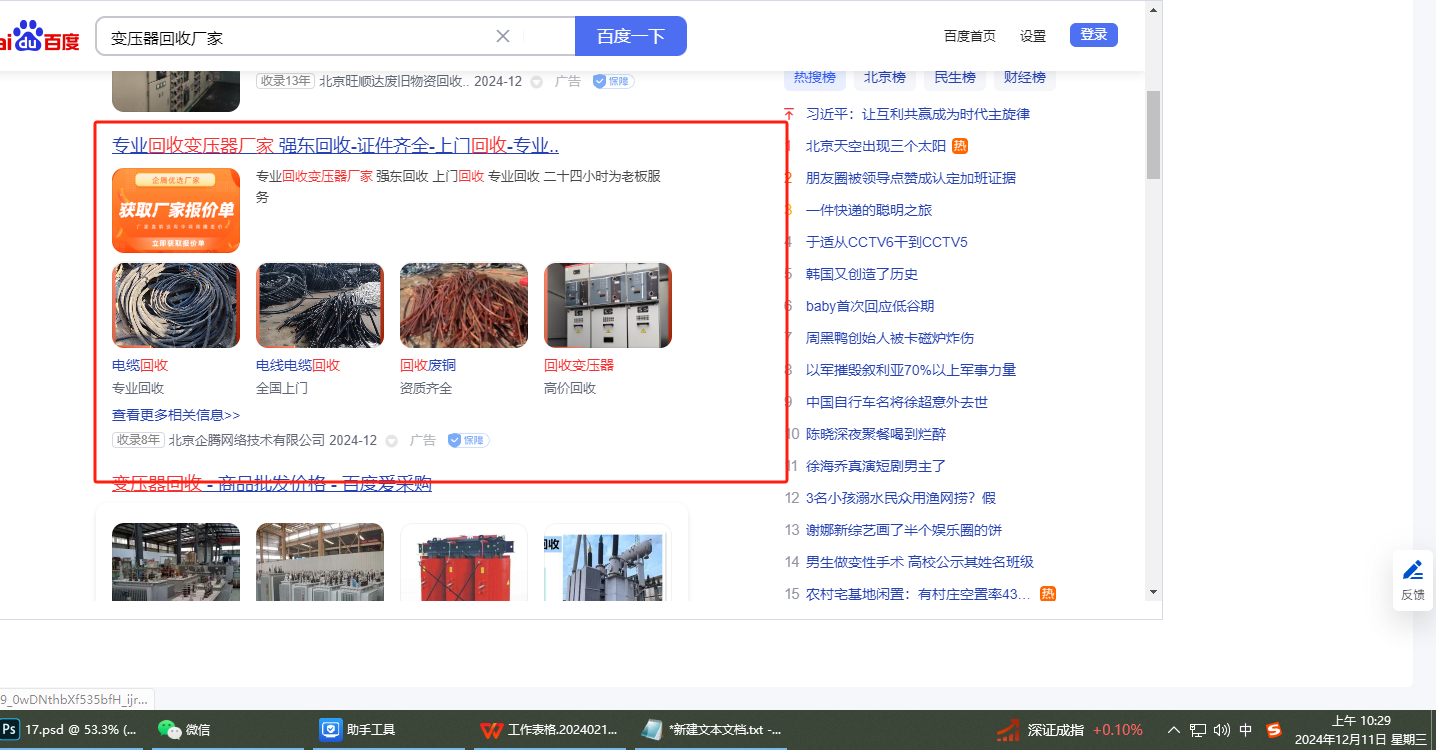
Task: Switch to WPS 工作表格 in the taskbar
Action: [549, 730]
